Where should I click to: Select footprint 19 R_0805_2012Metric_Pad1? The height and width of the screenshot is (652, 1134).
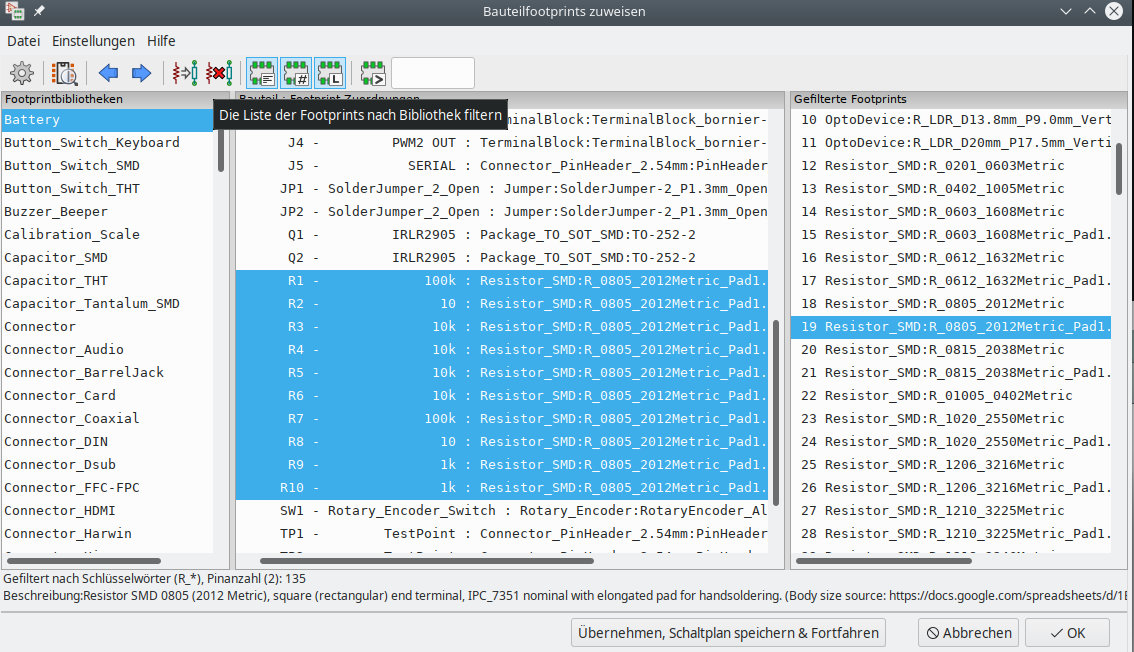pyautogui.click(x=951, y=327)
